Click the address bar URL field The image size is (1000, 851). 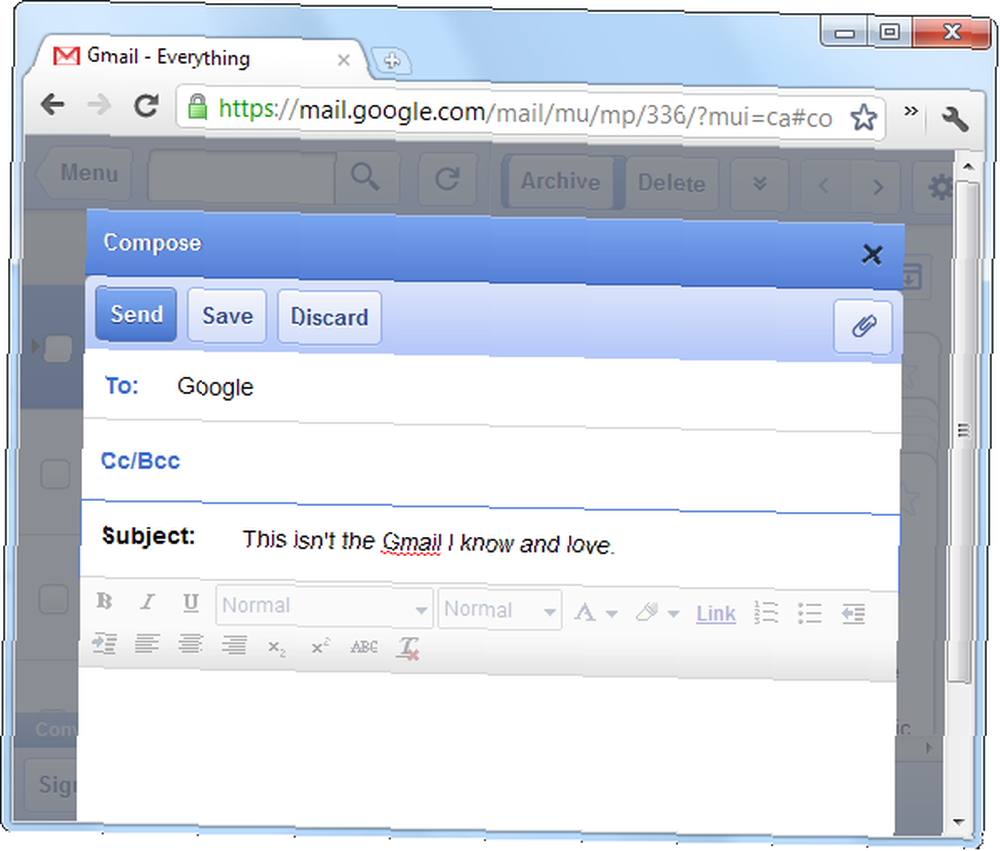pyautogui.click(x=533, y=114)
